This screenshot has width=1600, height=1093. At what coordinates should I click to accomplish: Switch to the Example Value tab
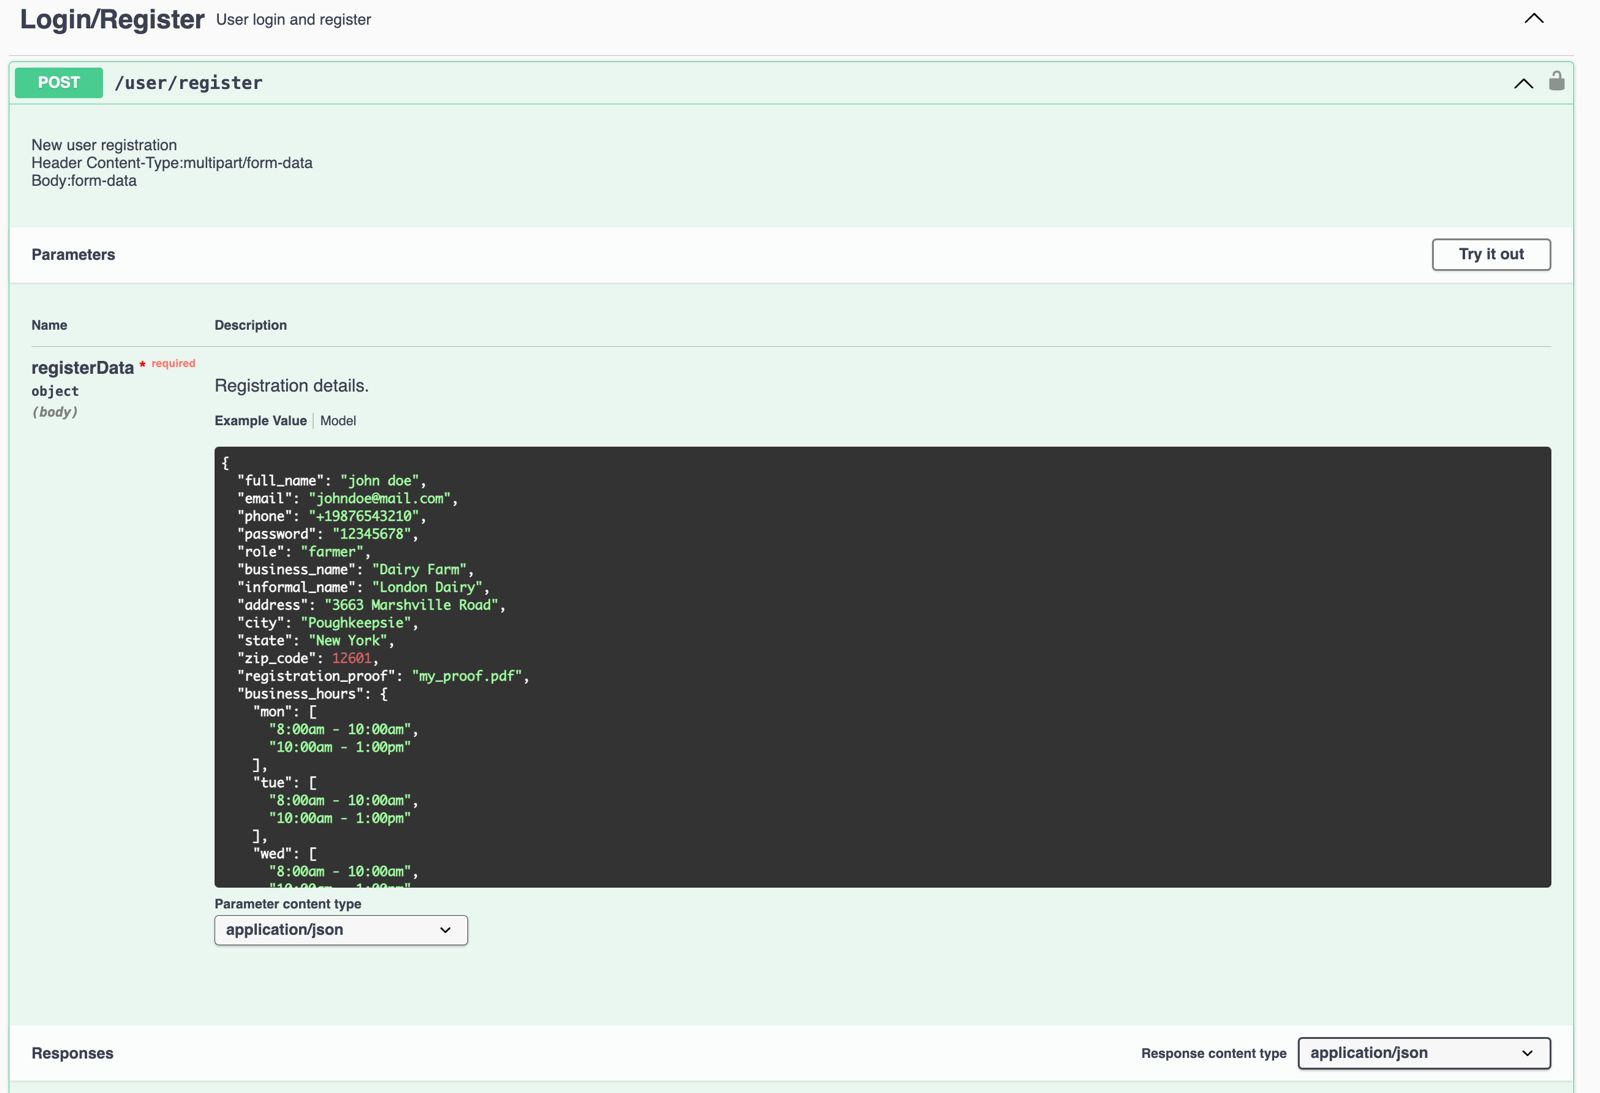pos(260,421)
